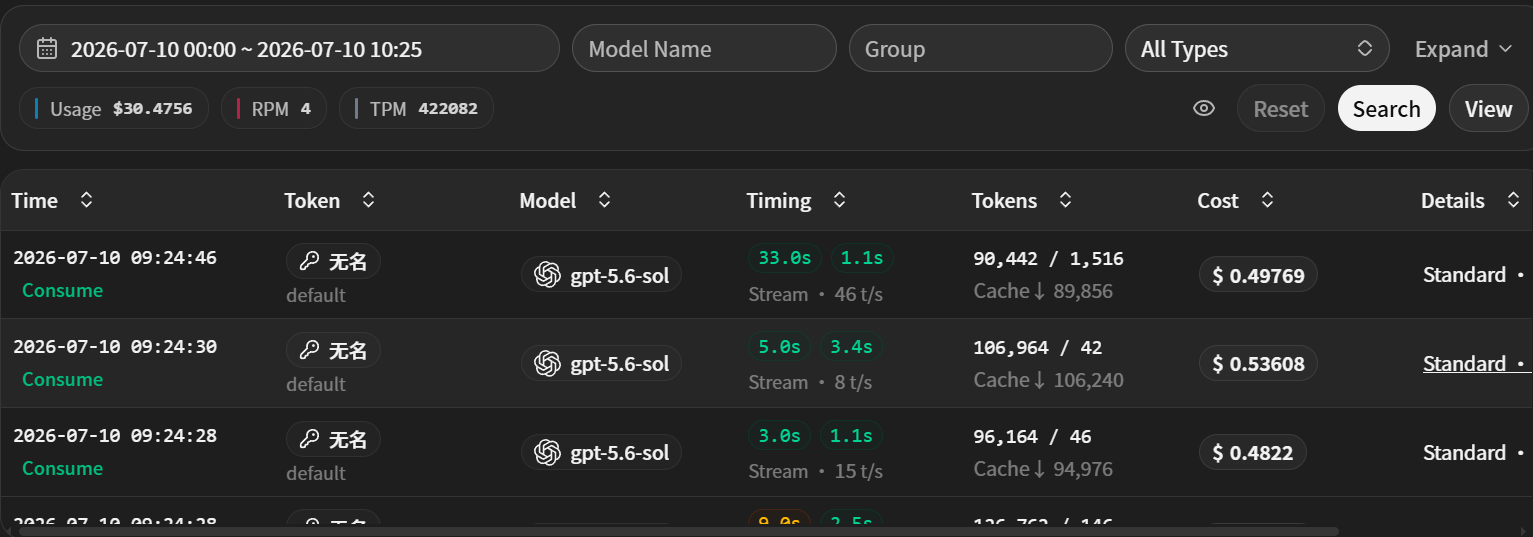Focus the Group filter input field
1533x537 pixels.
[980, 48]
